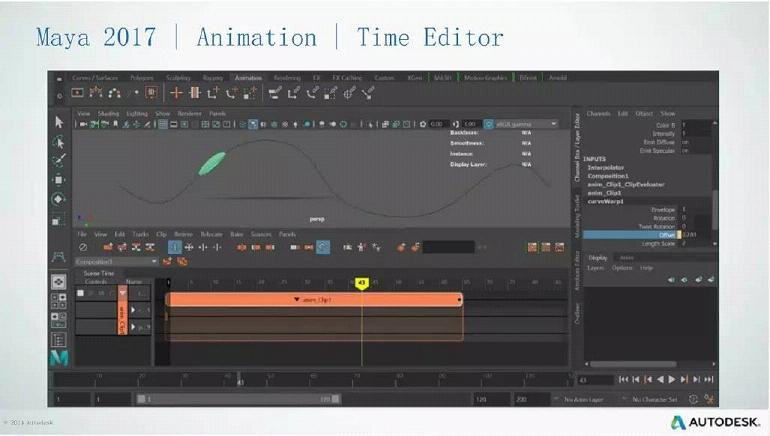Viewport: 770px width, 436px height.
Task: Click the red cross Set Key shelf icon
Action: (176, 92)
